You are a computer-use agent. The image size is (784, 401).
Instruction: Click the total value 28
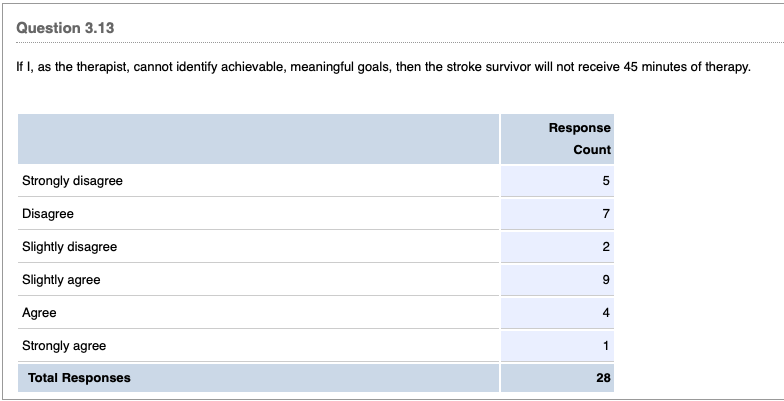click(x=601, y=378)
